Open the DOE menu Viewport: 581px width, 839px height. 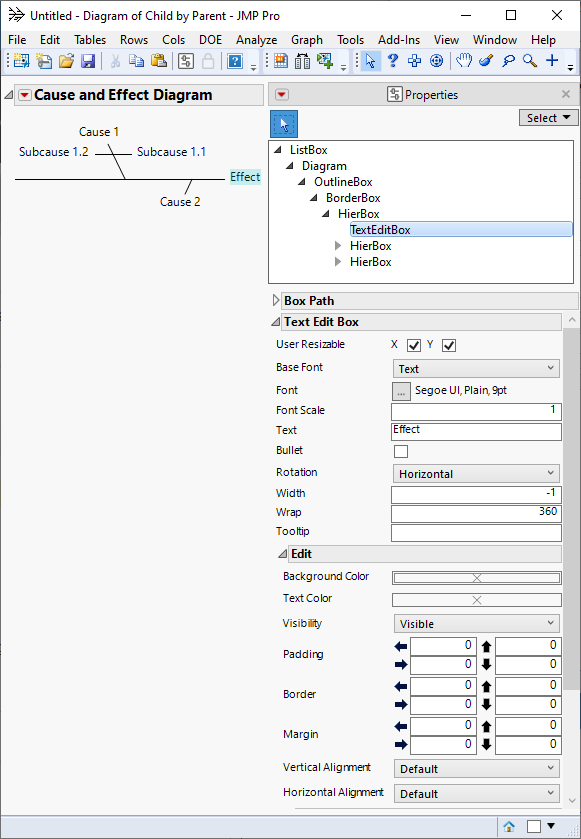pos(210,40)
